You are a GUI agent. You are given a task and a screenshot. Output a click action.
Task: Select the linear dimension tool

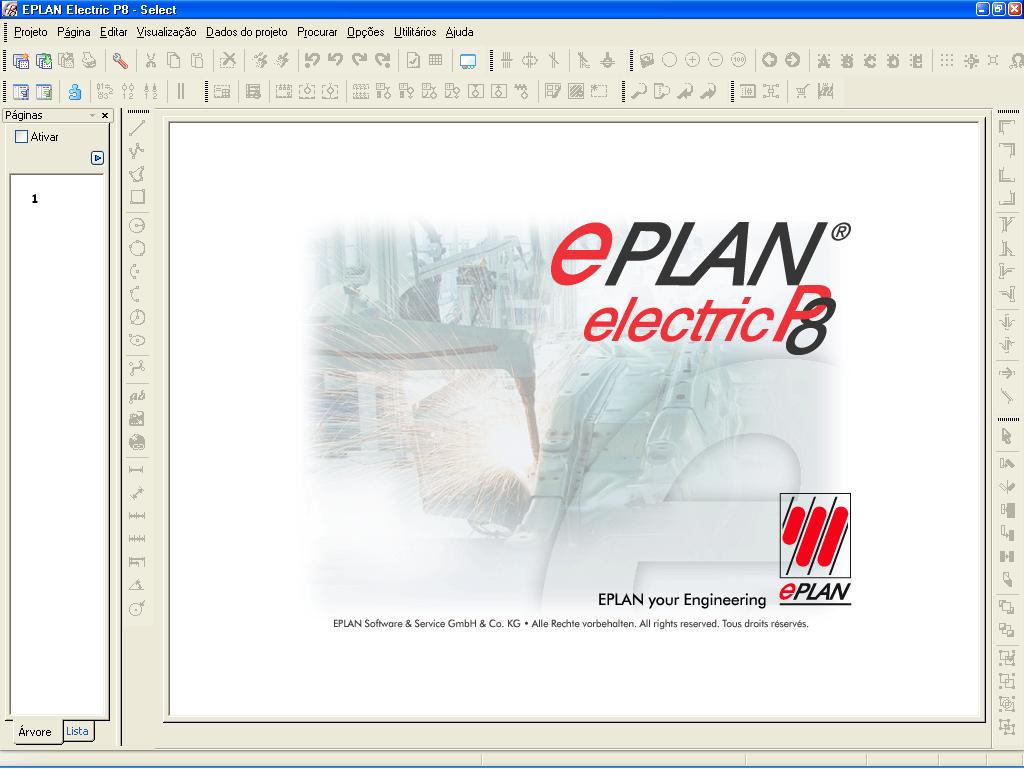[136, 469]
